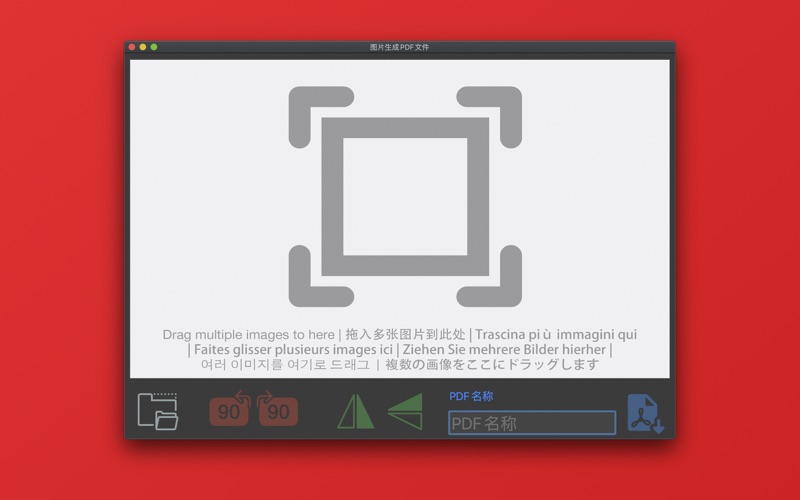Click the Japanese '複数の画像をここにドラッグします' text
This screenshot has width=800, height=500.
pyautogui.click(x=492, y=364)
